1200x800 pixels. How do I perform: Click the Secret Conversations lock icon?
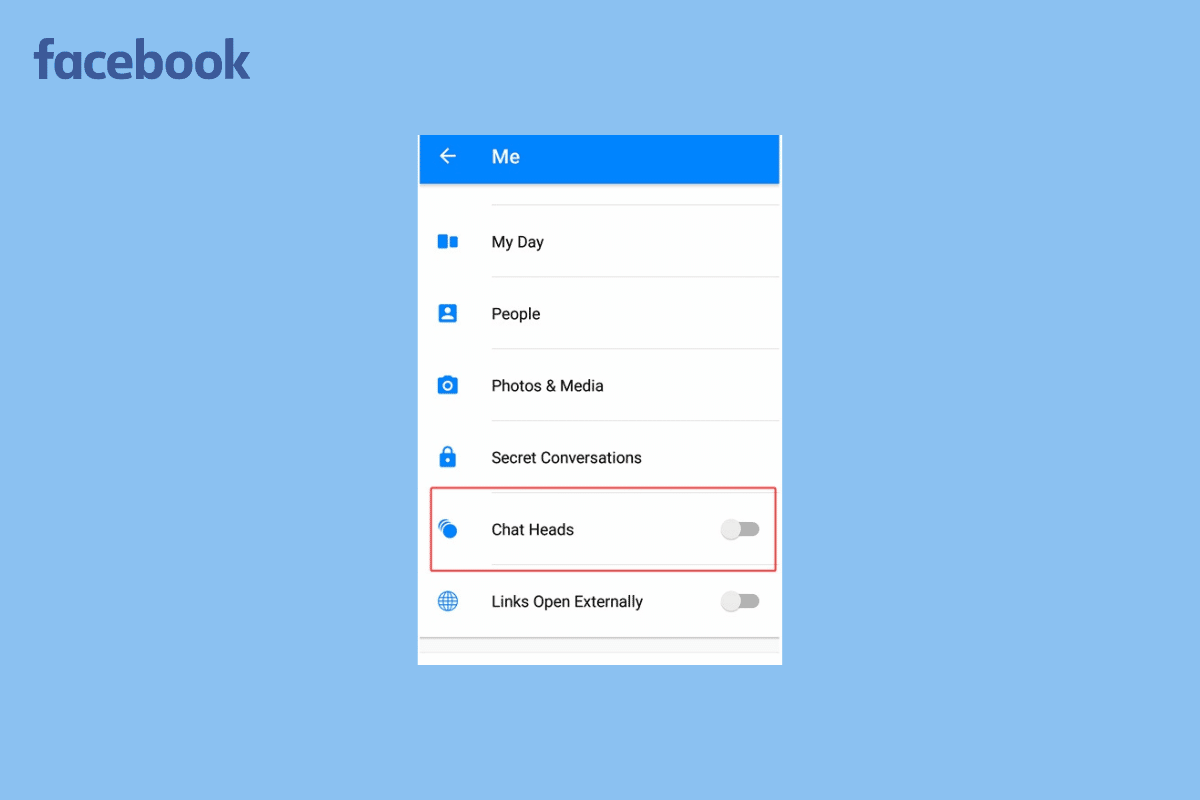click(448, 457)
